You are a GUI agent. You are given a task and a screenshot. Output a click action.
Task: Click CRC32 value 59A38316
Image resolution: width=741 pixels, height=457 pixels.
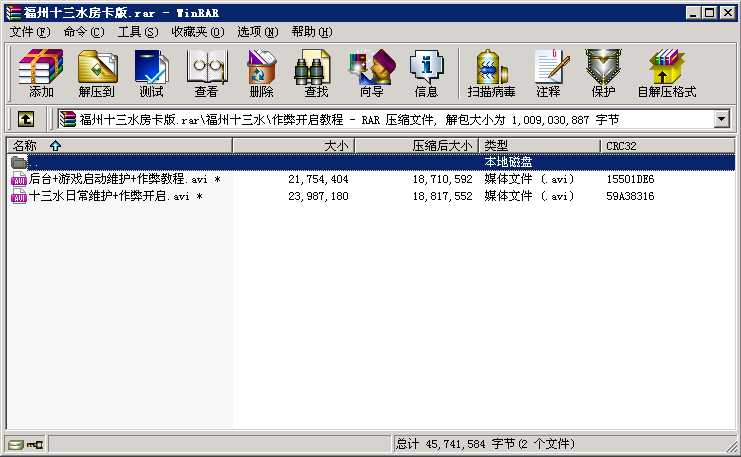click(630, 196)
